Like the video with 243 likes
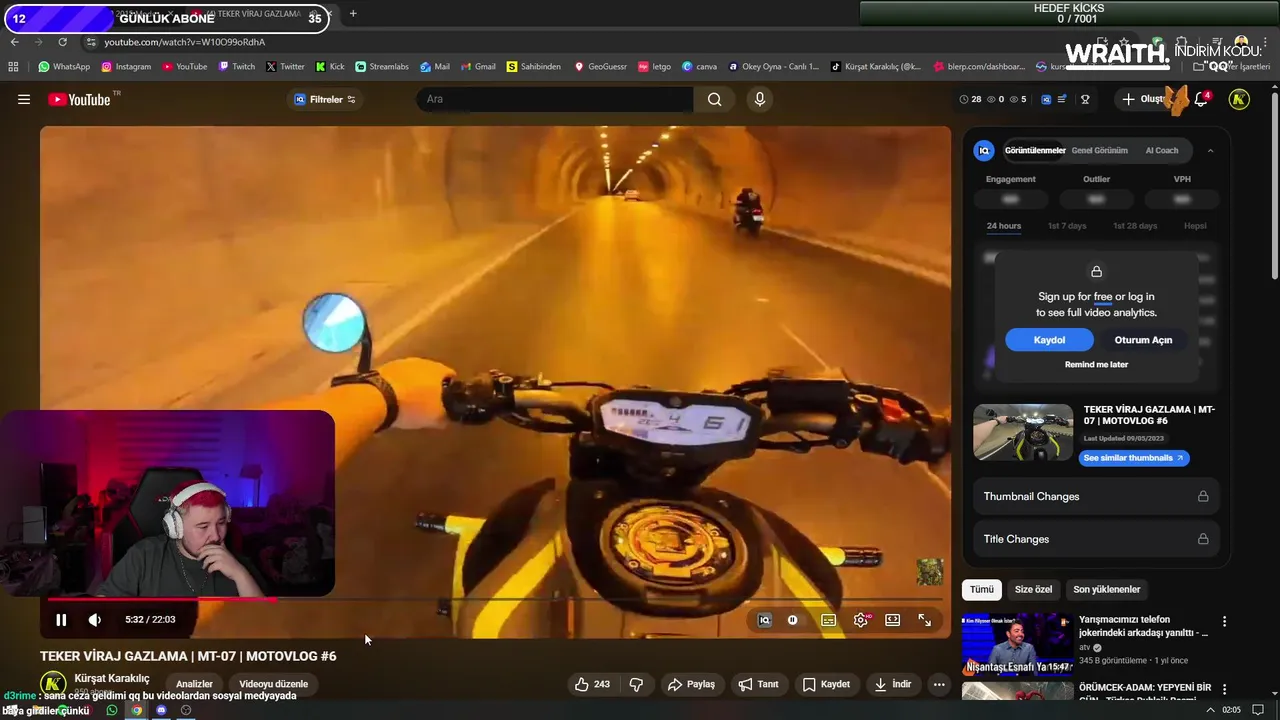1280x720 pixels. (592, 684)
